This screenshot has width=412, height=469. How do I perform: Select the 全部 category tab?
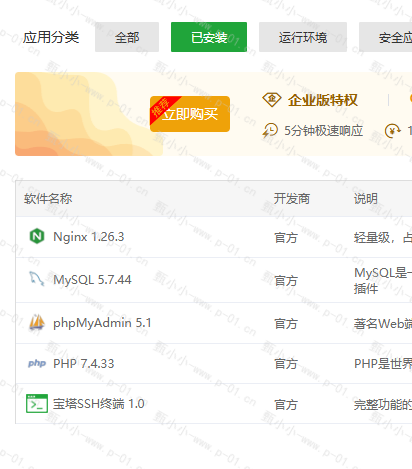tap(127, 37)
